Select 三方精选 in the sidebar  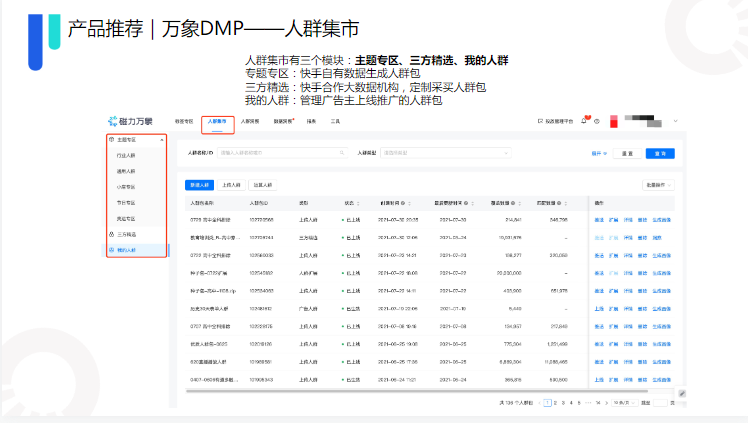pos(127,234)
